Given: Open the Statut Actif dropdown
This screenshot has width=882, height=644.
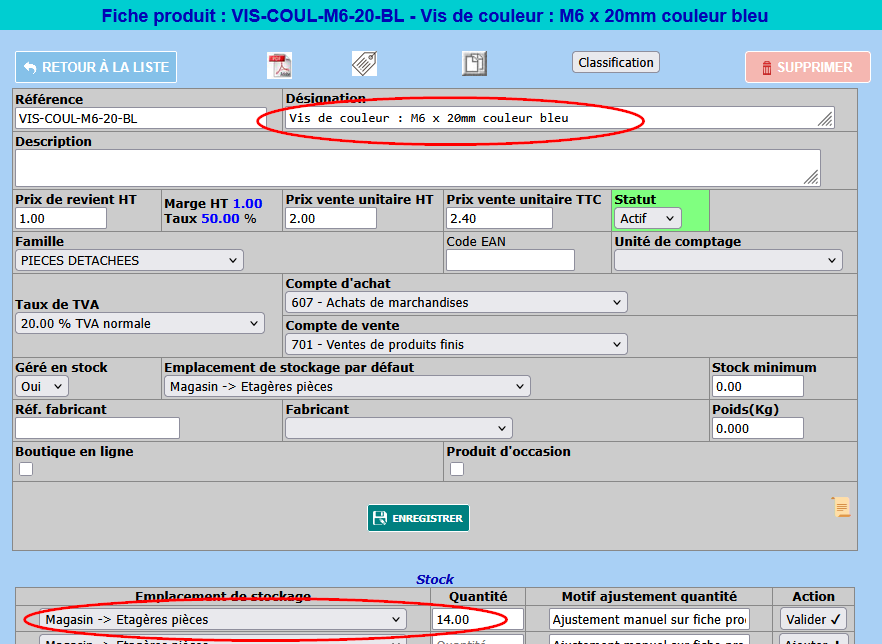Looking at the screenshot, I should [x=647, y=218].
